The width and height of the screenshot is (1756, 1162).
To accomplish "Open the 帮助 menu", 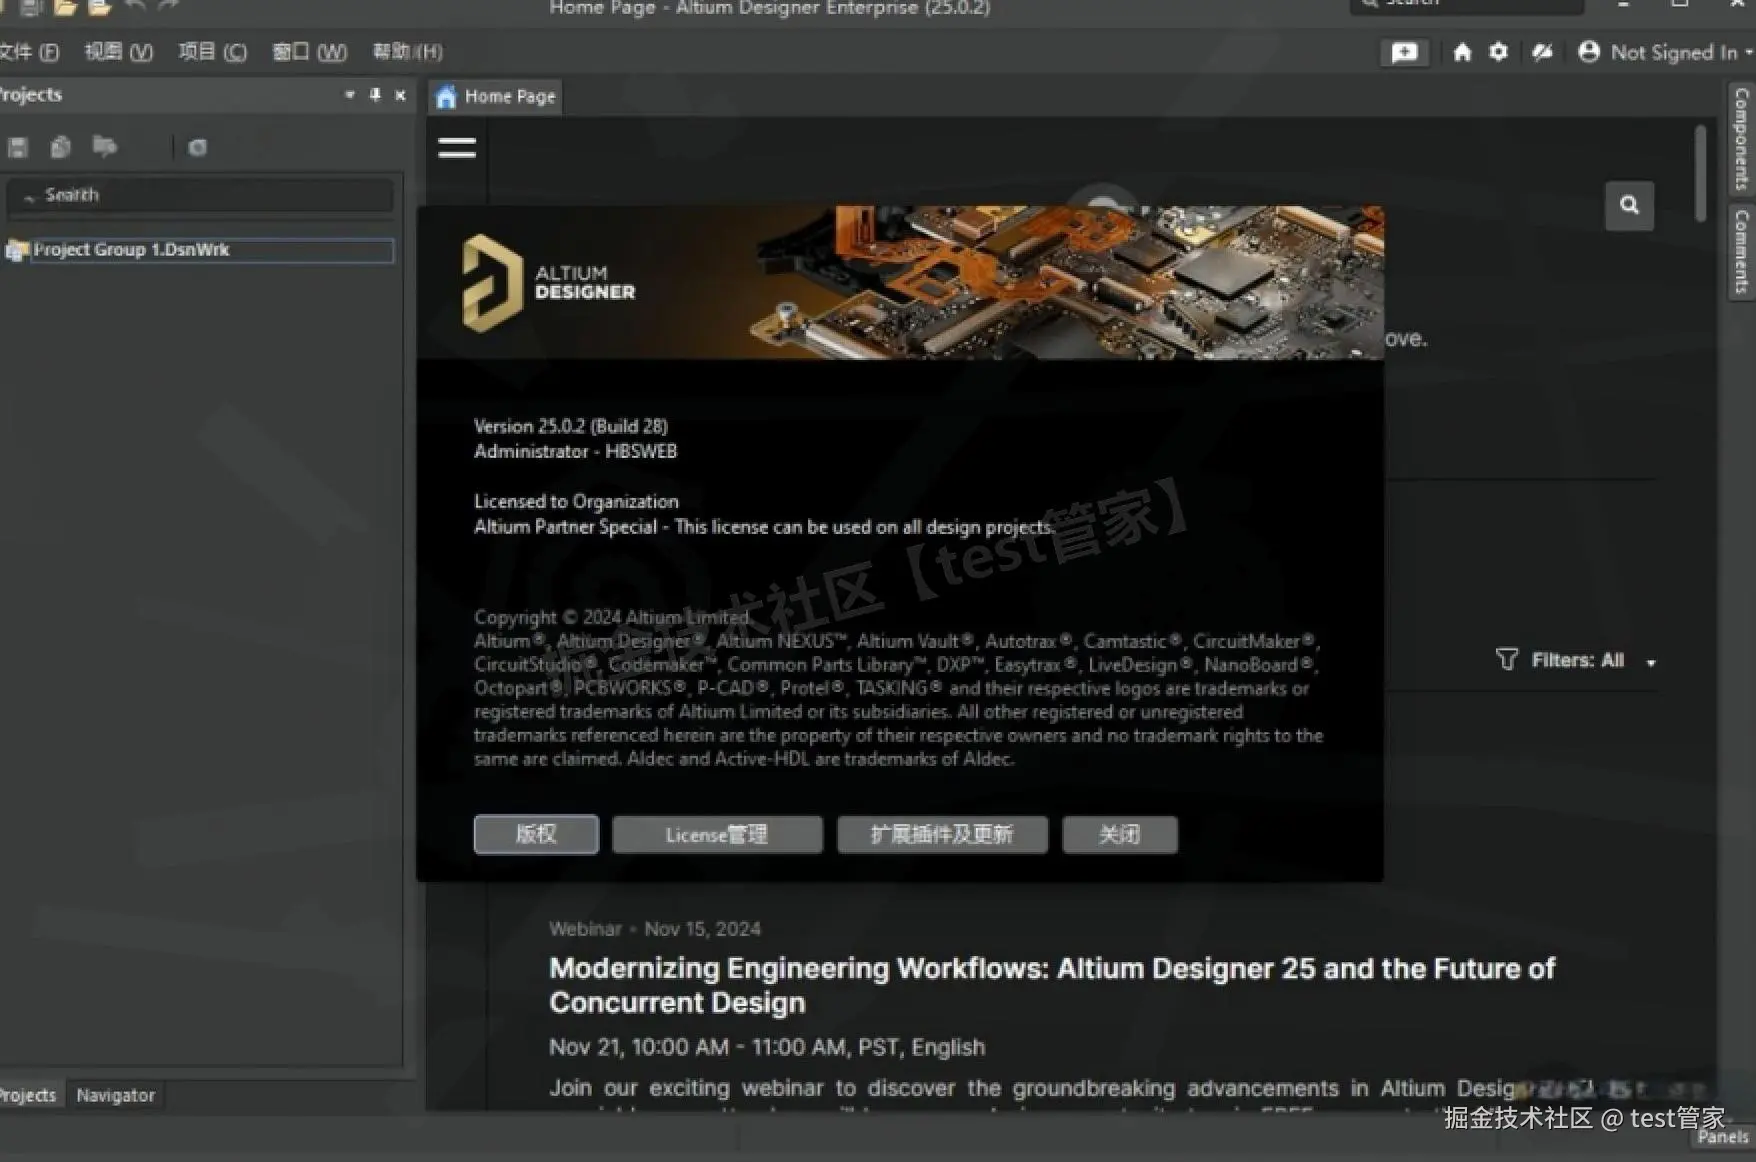I will click(404, 51).
